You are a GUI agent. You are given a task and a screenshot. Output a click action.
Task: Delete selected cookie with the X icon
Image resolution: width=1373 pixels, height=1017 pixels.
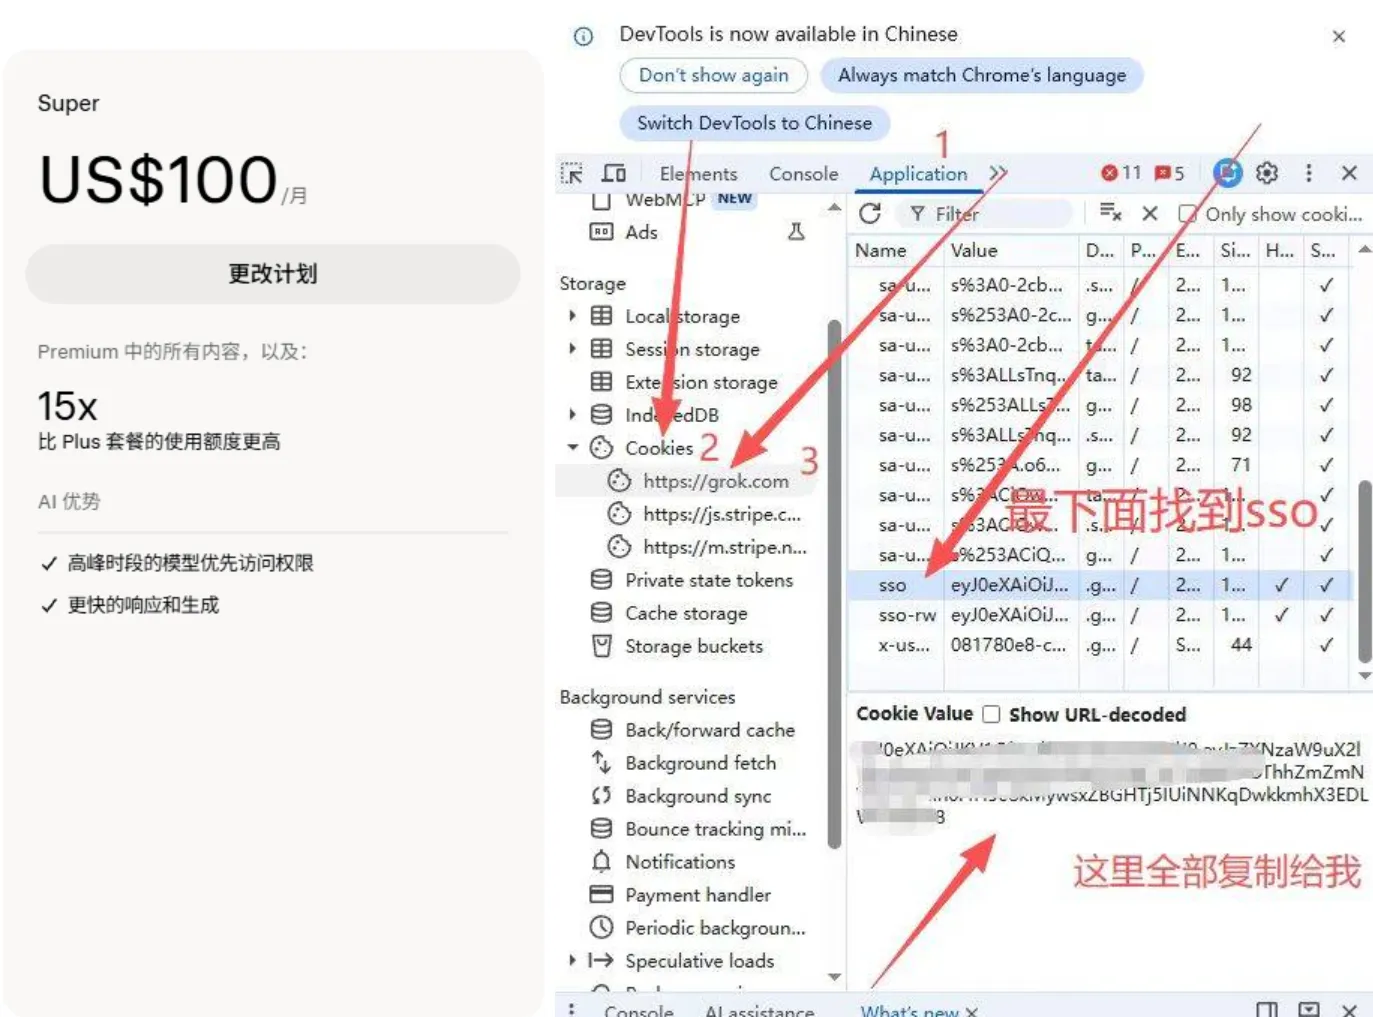(x=1150, y=213)
